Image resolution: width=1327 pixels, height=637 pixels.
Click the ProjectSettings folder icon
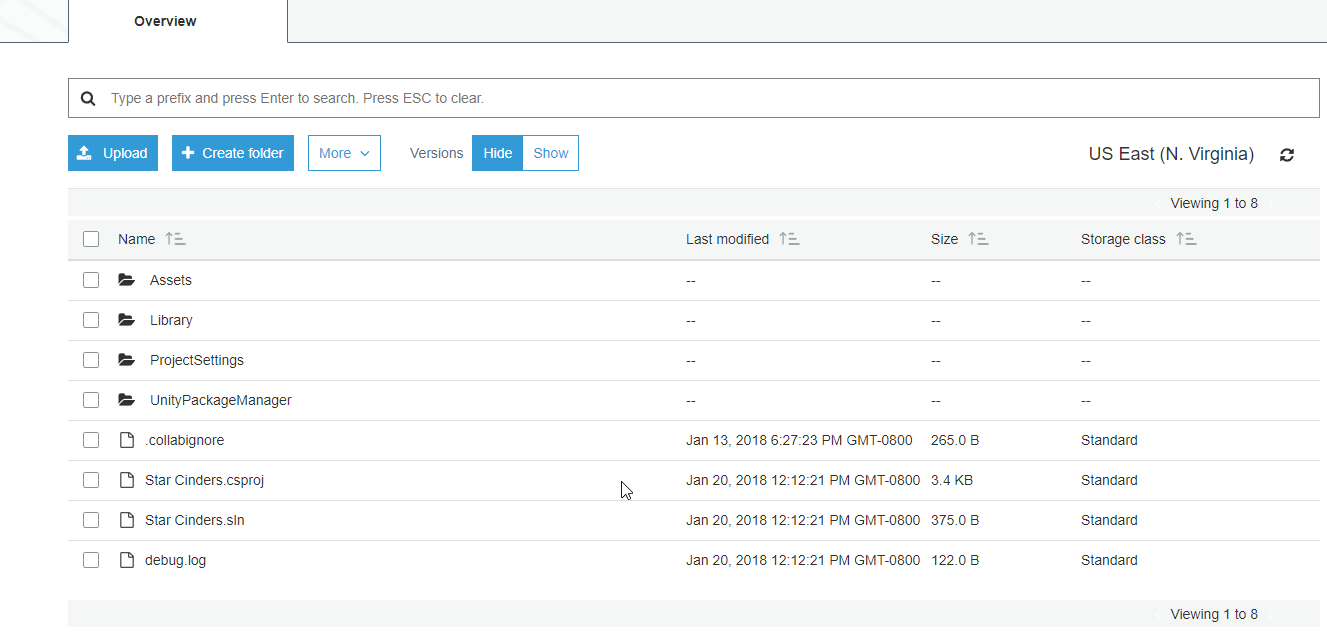click(x=126, y=360)
